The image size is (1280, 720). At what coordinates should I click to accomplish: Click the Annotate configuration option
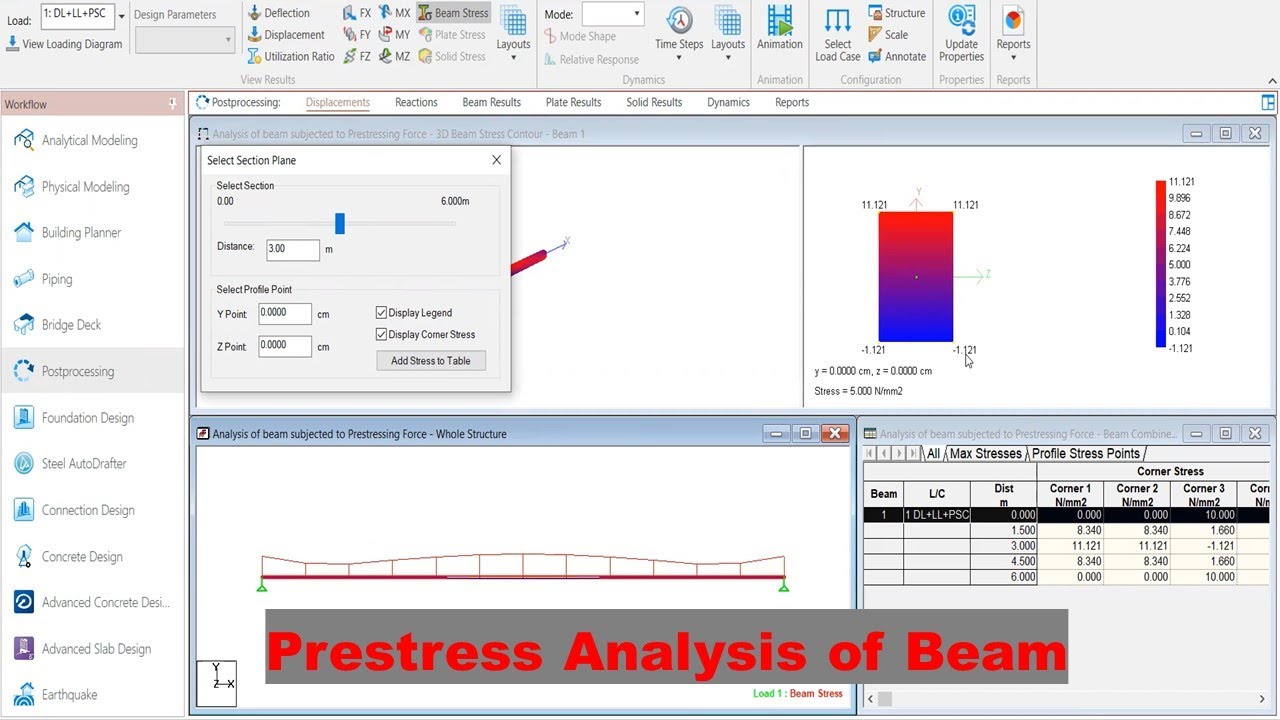pos(897,57)
